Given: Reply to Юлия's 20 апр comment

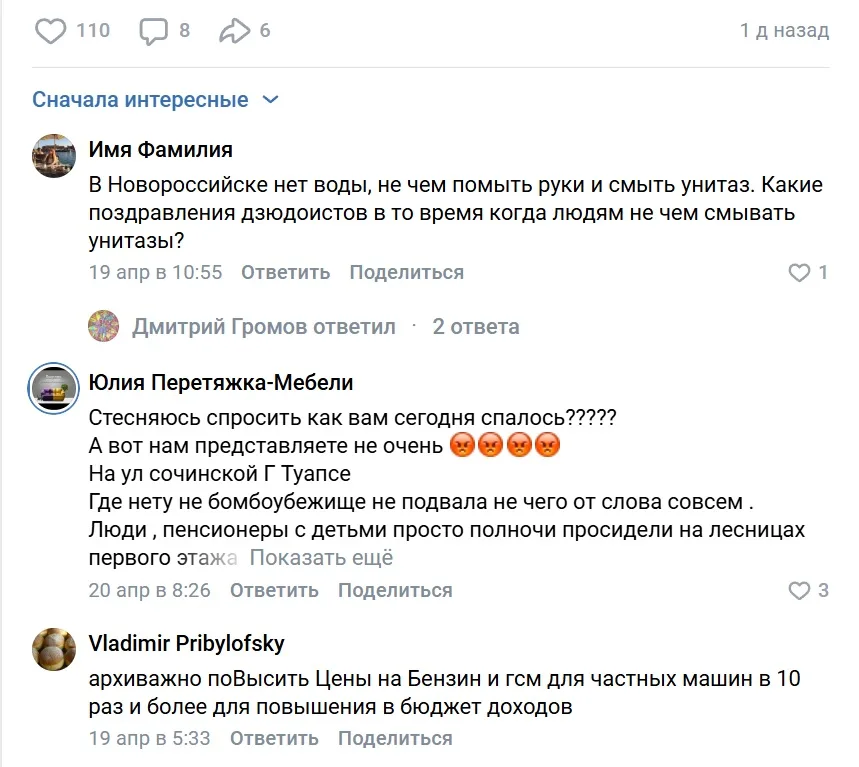Looking at the screenshot, I should click(274, 590).
